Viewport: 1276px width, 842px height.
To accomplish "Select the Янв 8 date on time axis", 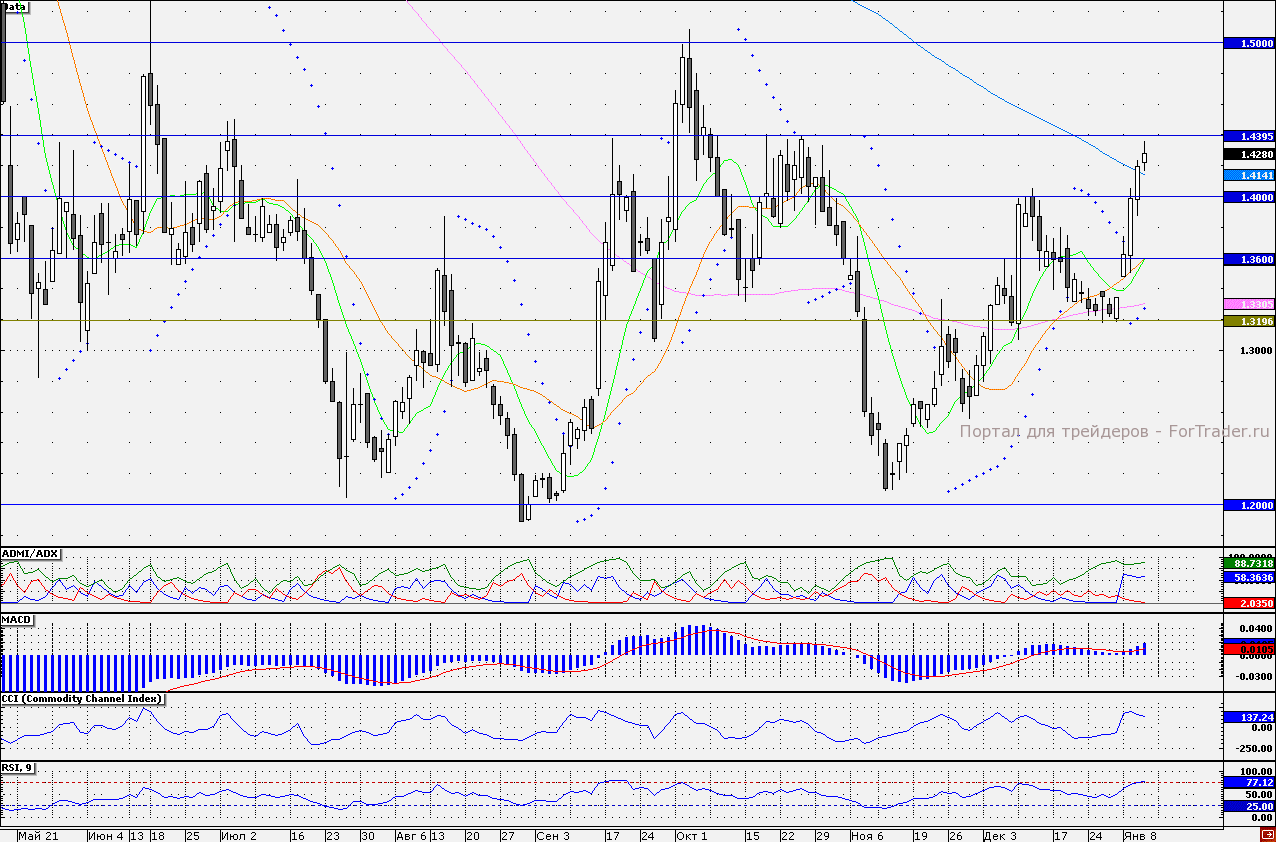I will click(1139, 835).
